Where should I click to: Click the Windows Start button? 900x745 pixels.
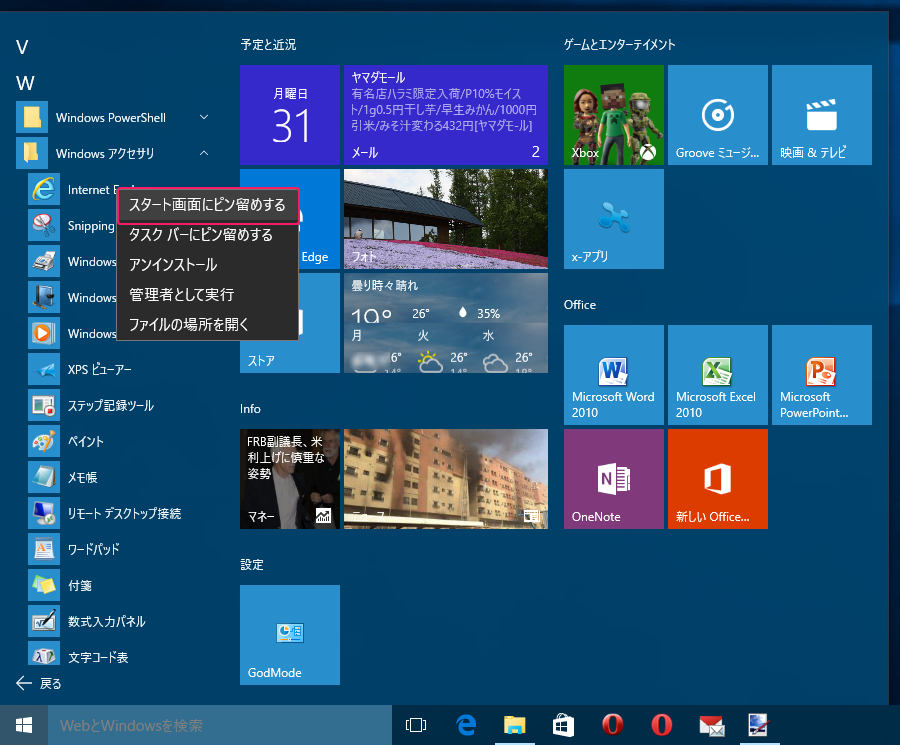pyautogui.click(x=24, y=725)
